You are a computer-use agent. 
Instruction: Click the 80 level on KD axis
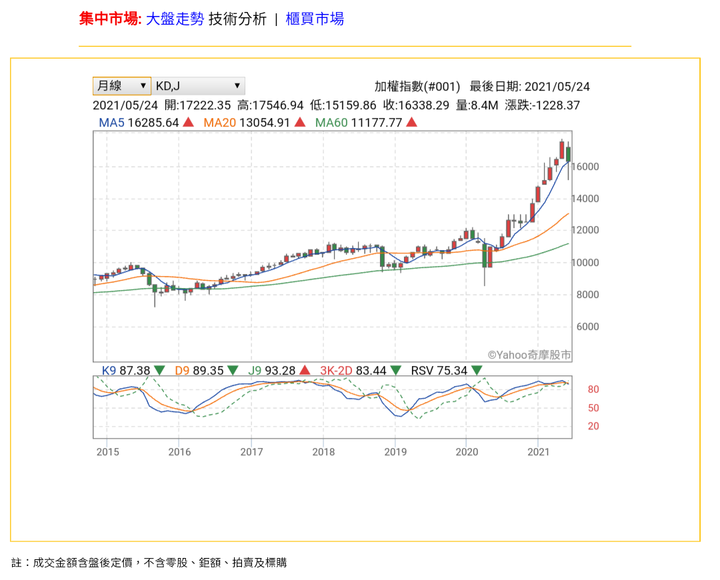[x=593, y=389]
